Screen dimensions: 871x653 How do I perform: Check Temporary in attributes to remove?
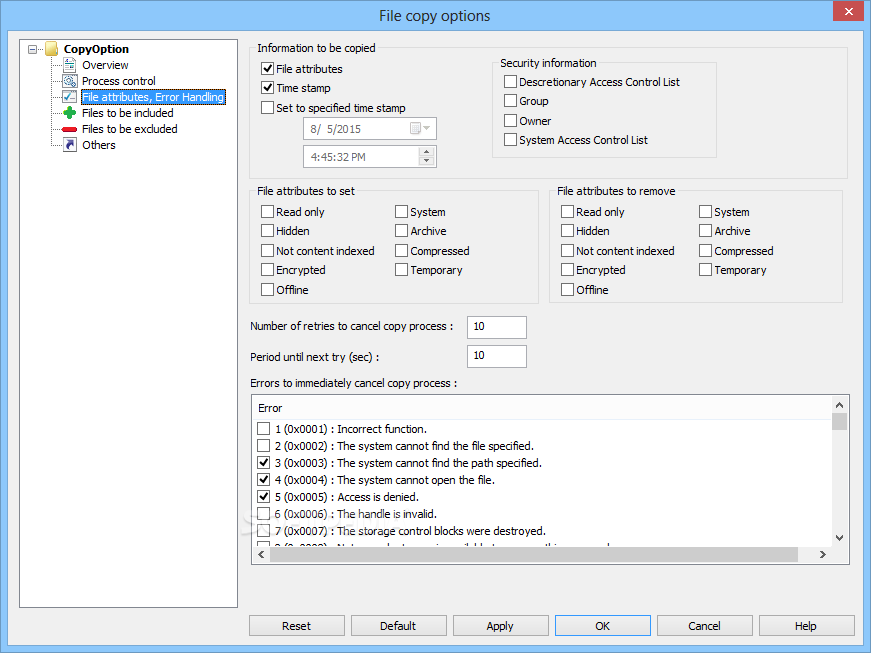click(705, 270)
